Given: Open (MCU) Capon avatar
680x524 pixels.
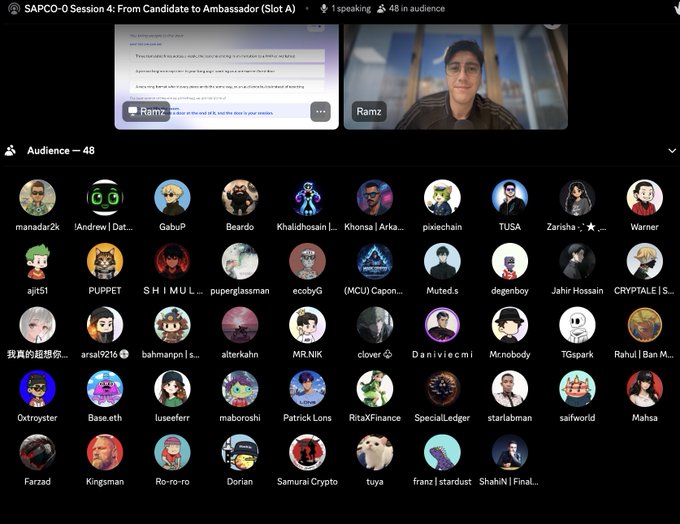Looking at the screenshot, I should point(375,261).
